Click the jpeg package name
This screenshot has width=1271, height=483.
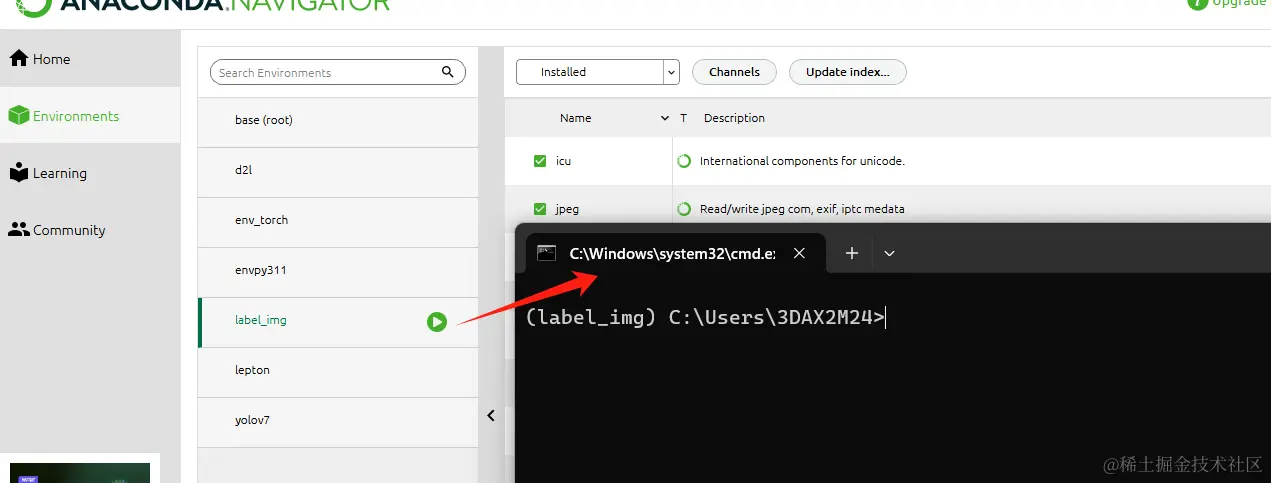pyautogui.click(x=567, y=209)
